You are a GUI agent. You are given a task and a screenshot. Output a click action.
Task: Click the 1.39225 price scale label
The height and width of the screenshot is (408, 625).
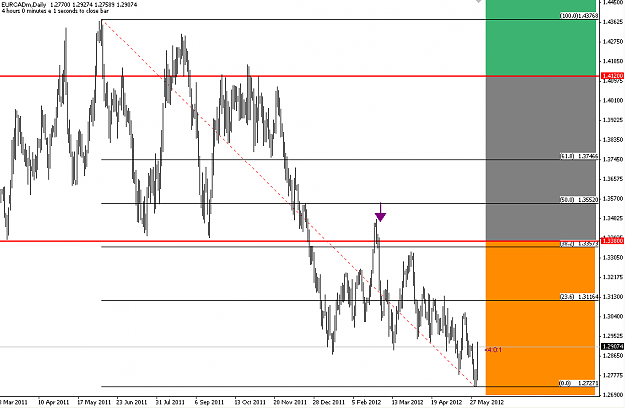613,120
